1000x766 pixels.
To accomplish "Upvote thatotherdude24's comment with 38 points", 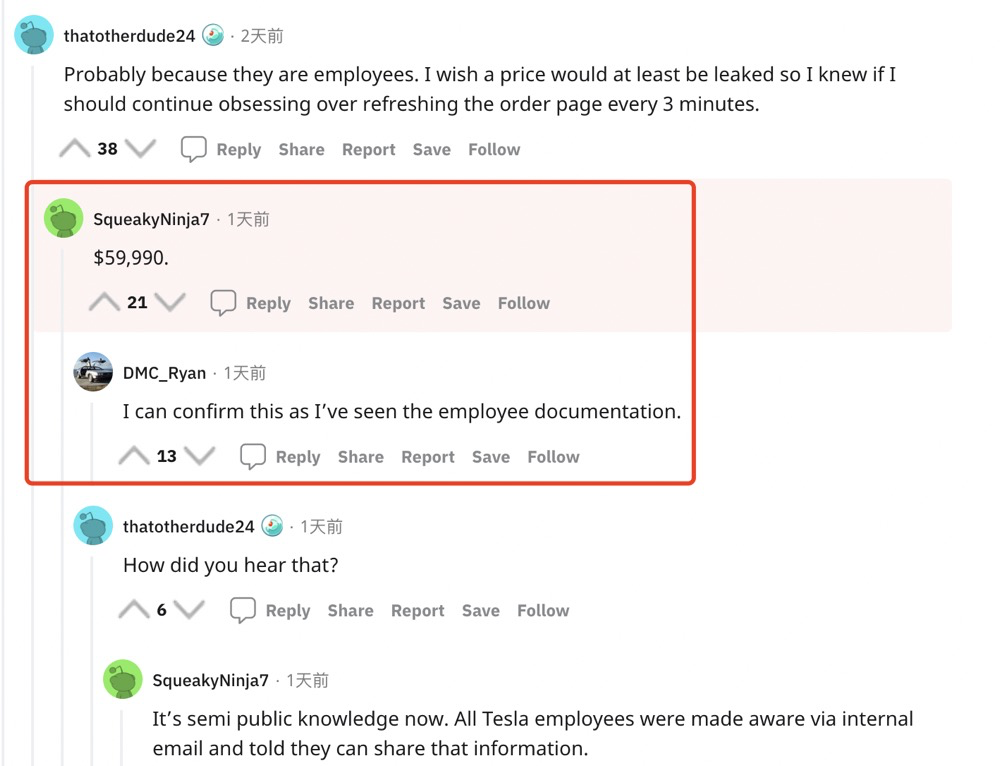I will click(x=75, y=149).
